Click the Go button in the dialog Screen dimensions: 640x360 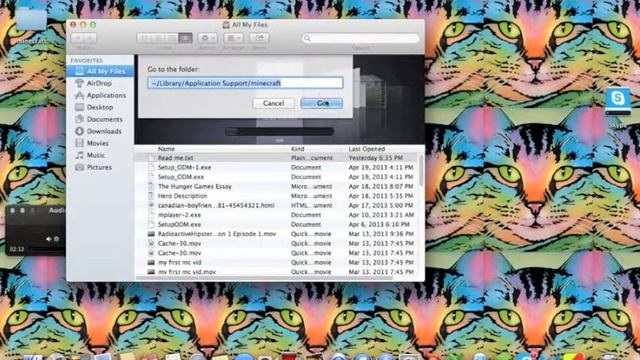click(322, 103)
